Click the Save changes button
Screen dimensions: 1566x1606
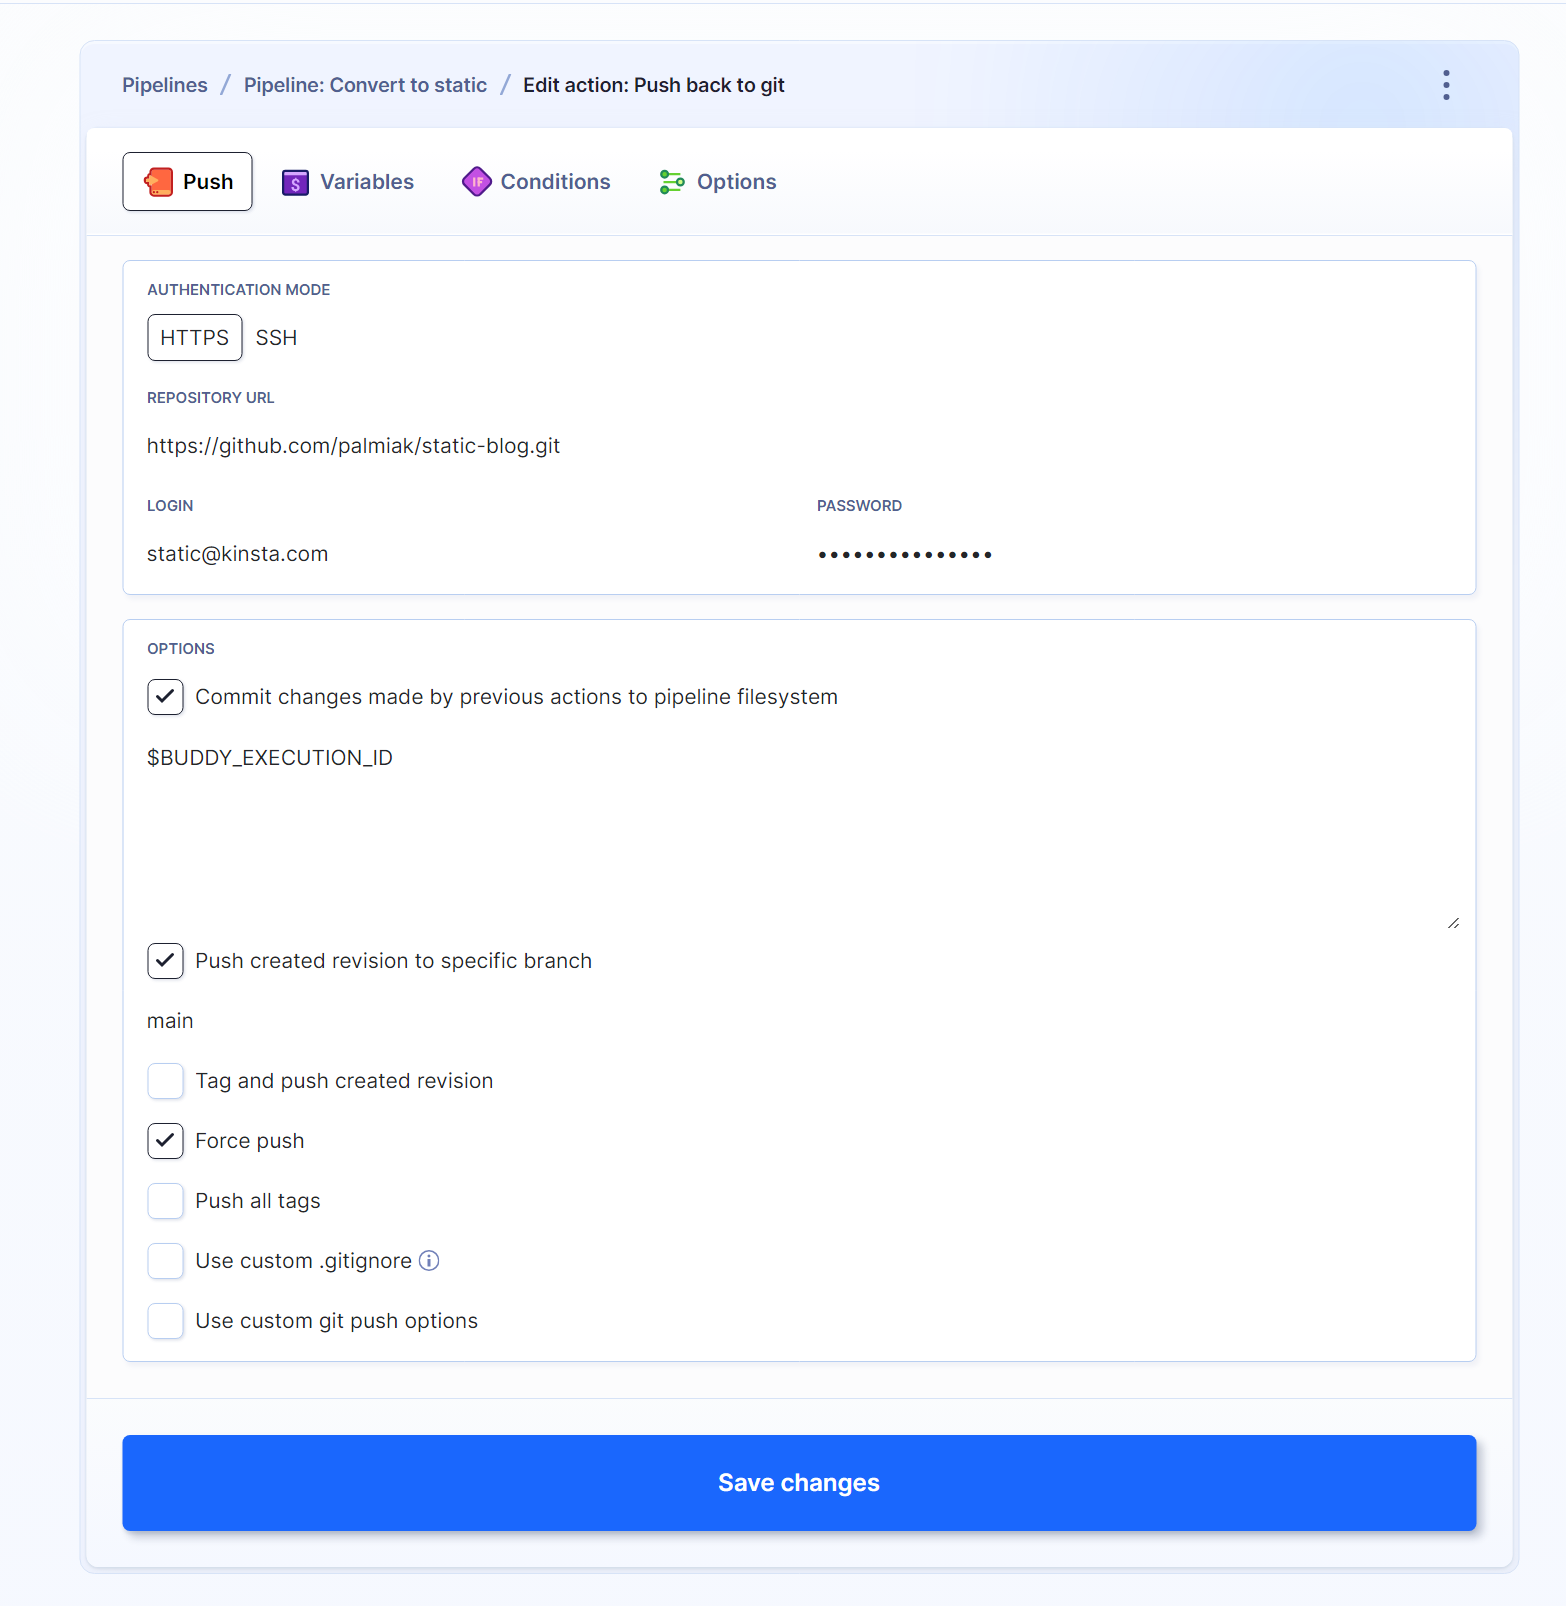[x=799, y=1483]
